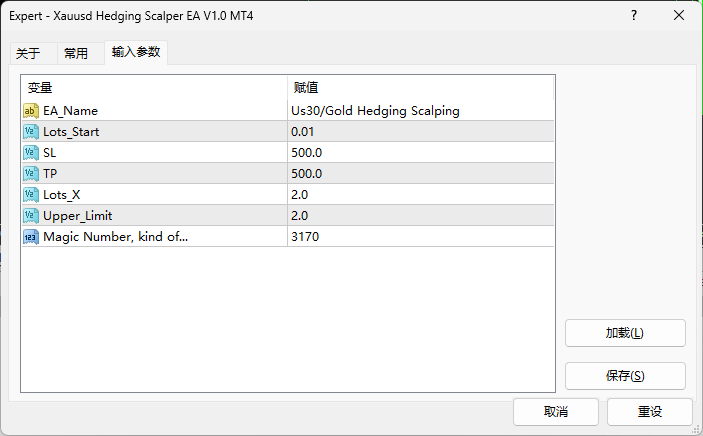Click the 变量 column header
The height and width of the screenshot is (436, 703).
(154, 88)
